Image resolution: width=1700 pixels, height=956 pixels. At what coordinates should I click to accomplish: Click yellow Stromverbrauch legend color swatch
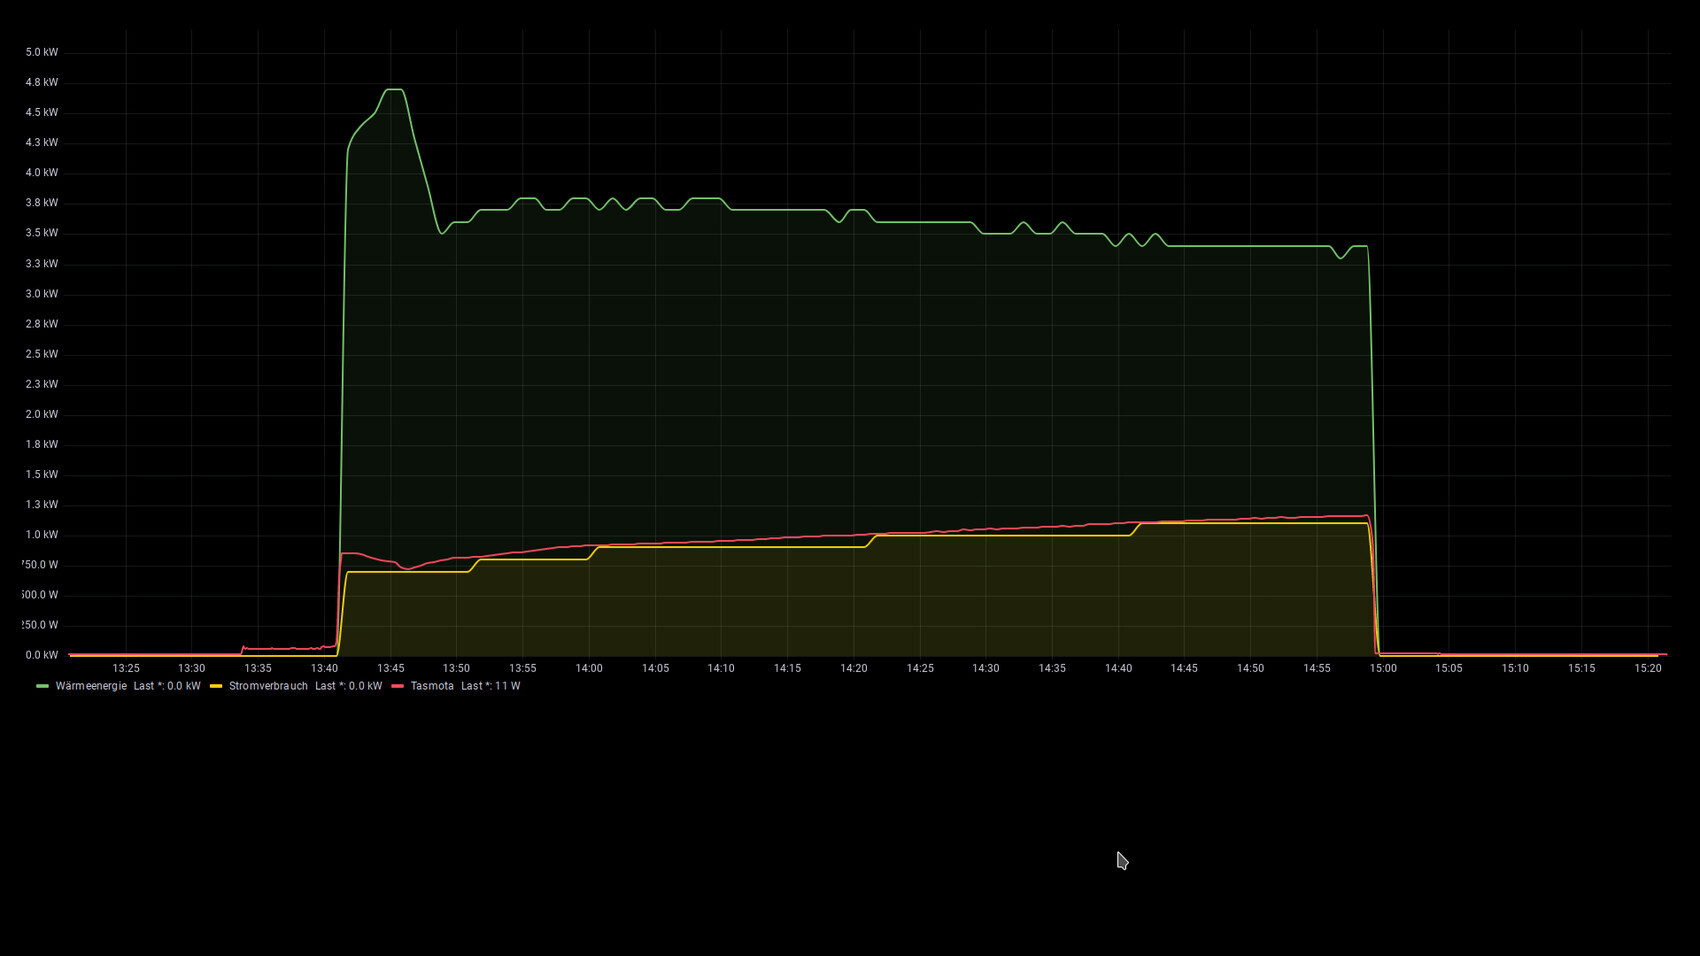pyautogui.click(x=216, y=686)
